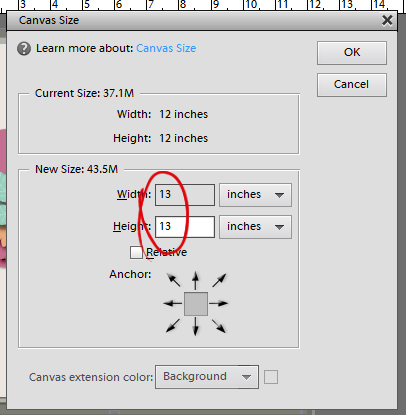
Task: Click the new Height input field
Action: [185, 227]
